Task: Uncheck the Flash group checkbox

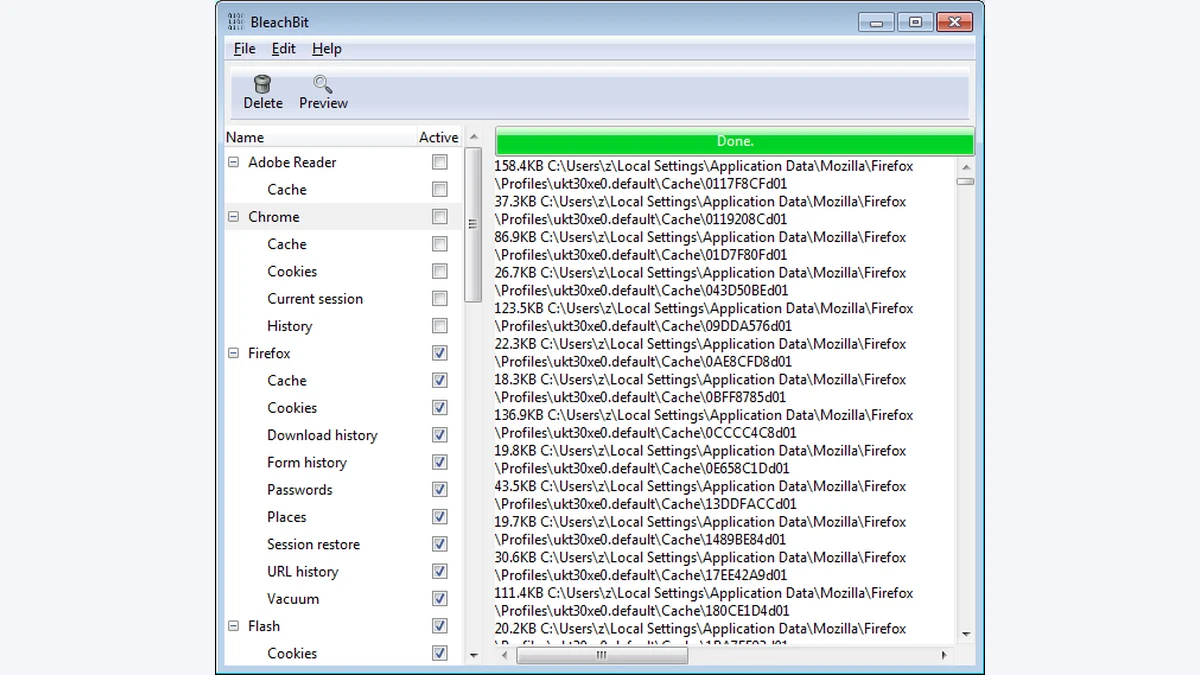Action: pos(440,626)
